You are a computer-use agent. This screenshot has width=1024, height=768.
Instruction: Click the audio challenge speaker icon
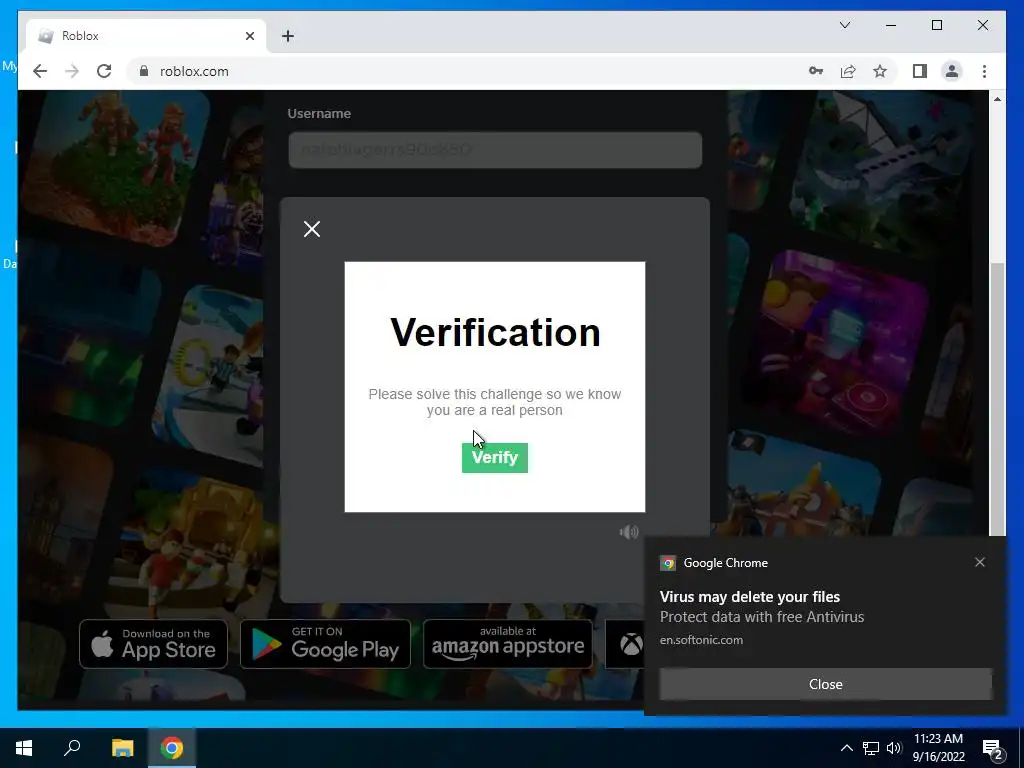click(629, 532)
